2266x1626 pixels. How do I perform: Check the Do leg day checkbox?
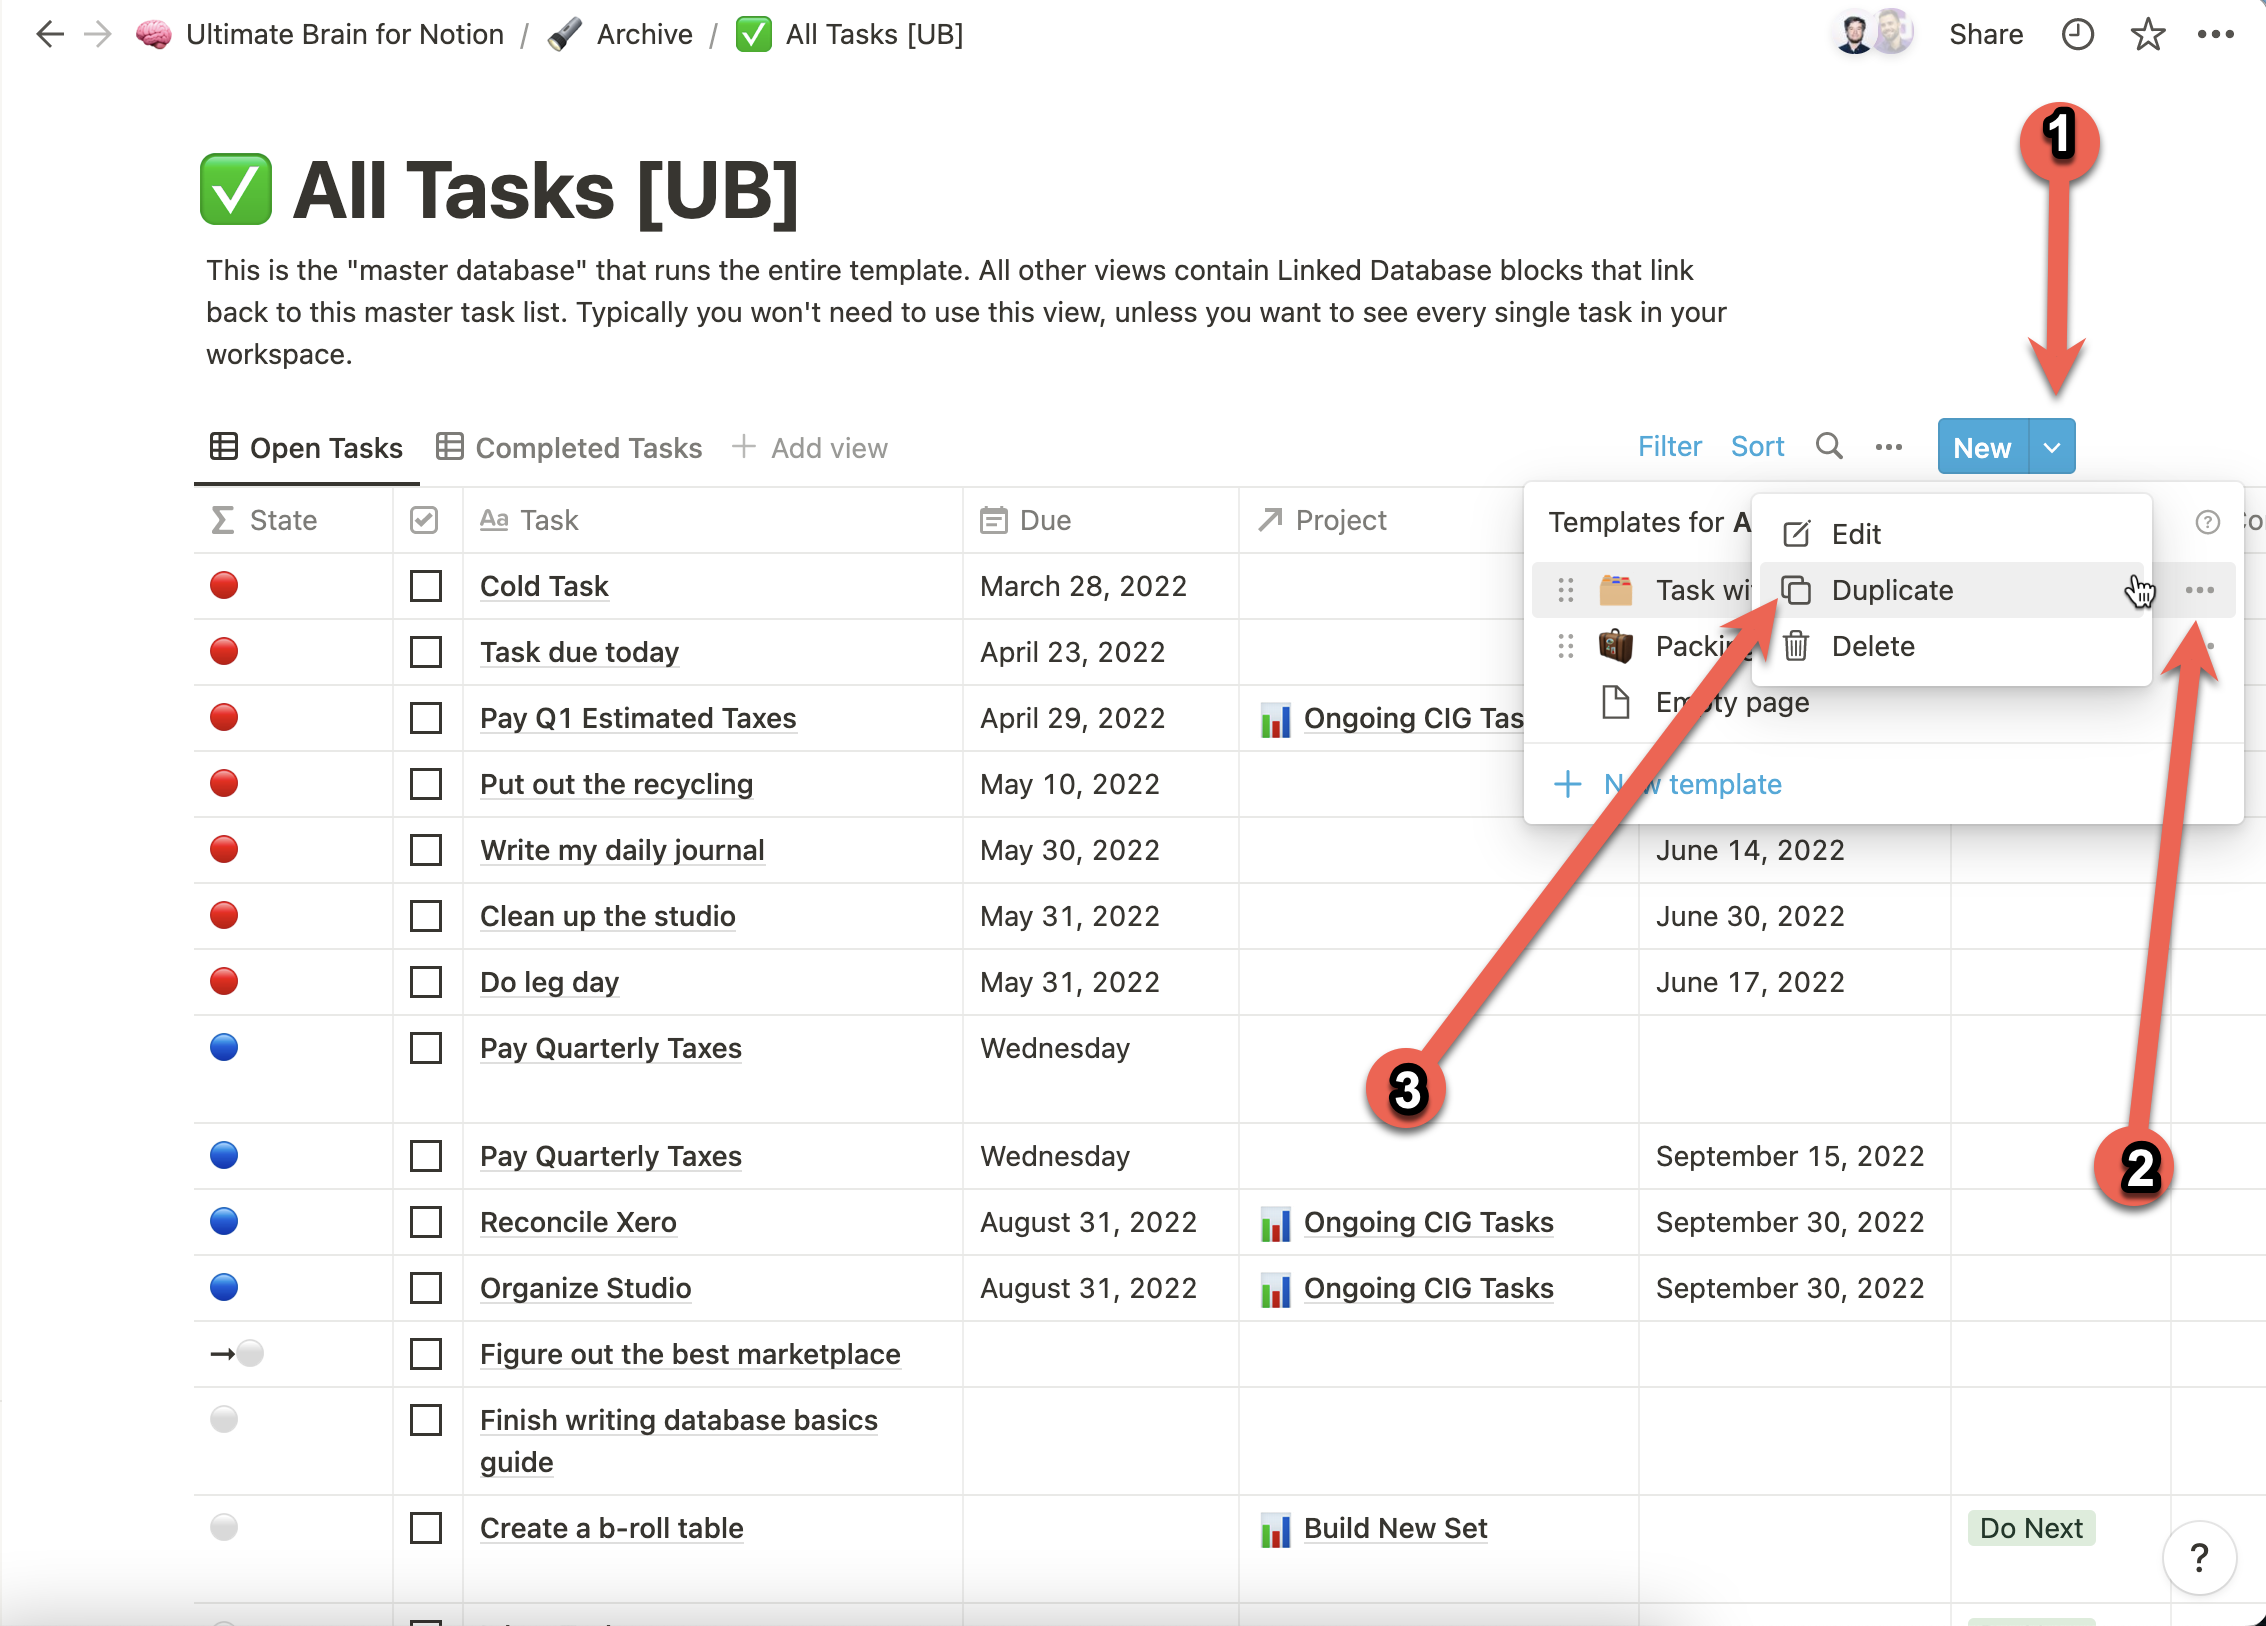(x=426, y=982)
